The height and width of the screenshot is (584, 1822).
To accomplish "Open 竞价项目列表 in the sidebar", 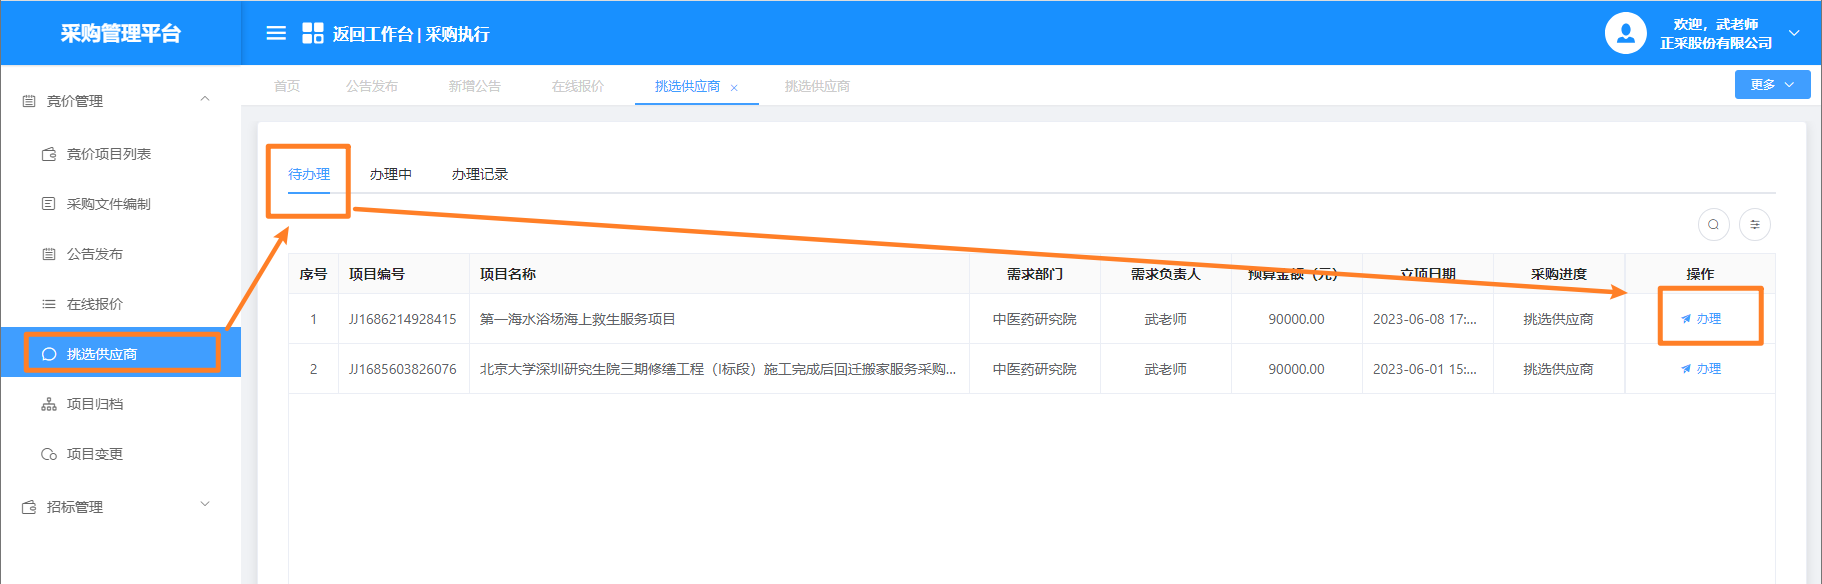I will 108,154.
